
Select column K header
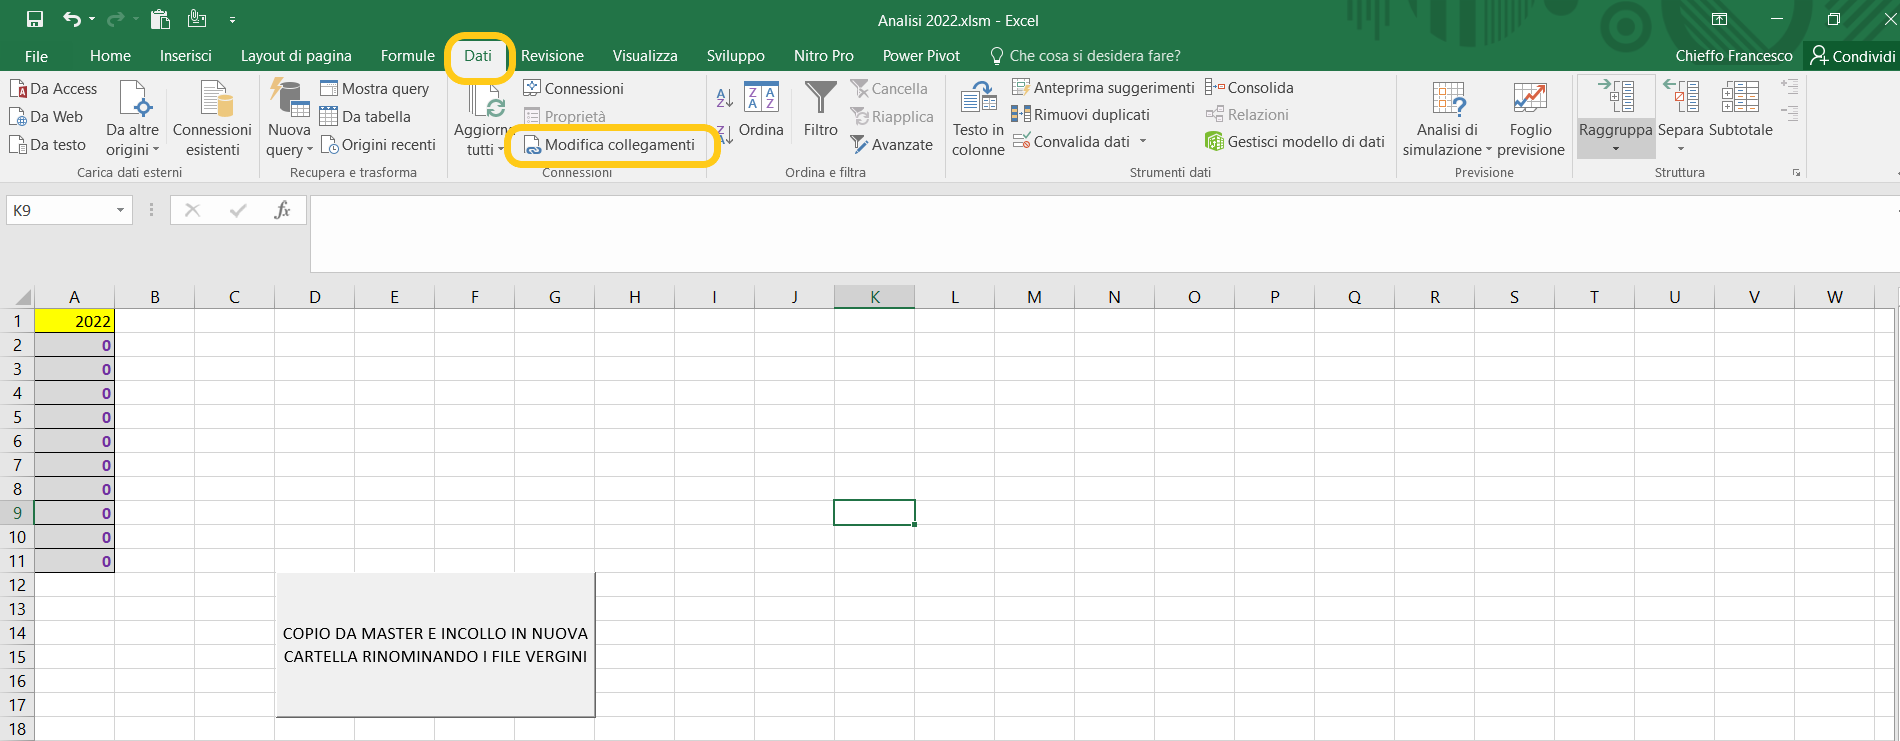point(874,297)
